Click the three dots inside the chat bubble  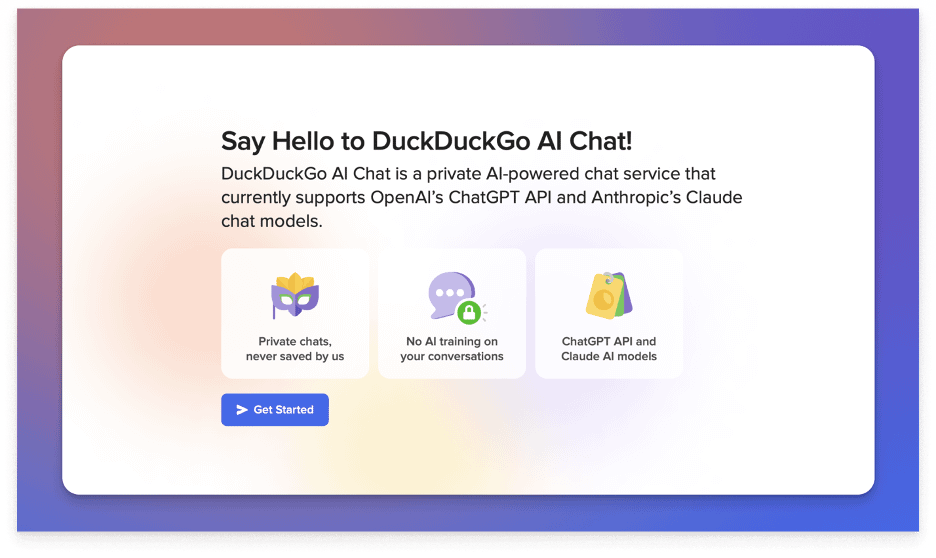tap(450, 292)
